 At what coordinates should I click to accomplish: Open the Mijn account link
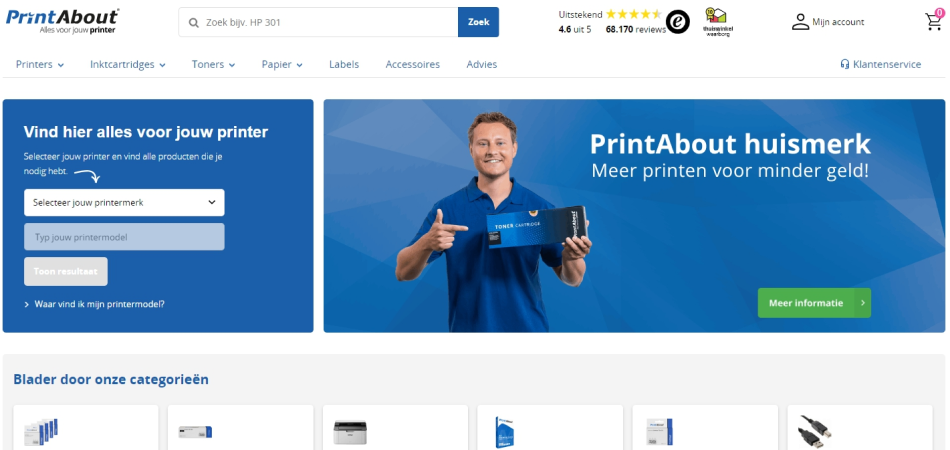(838, 22)
